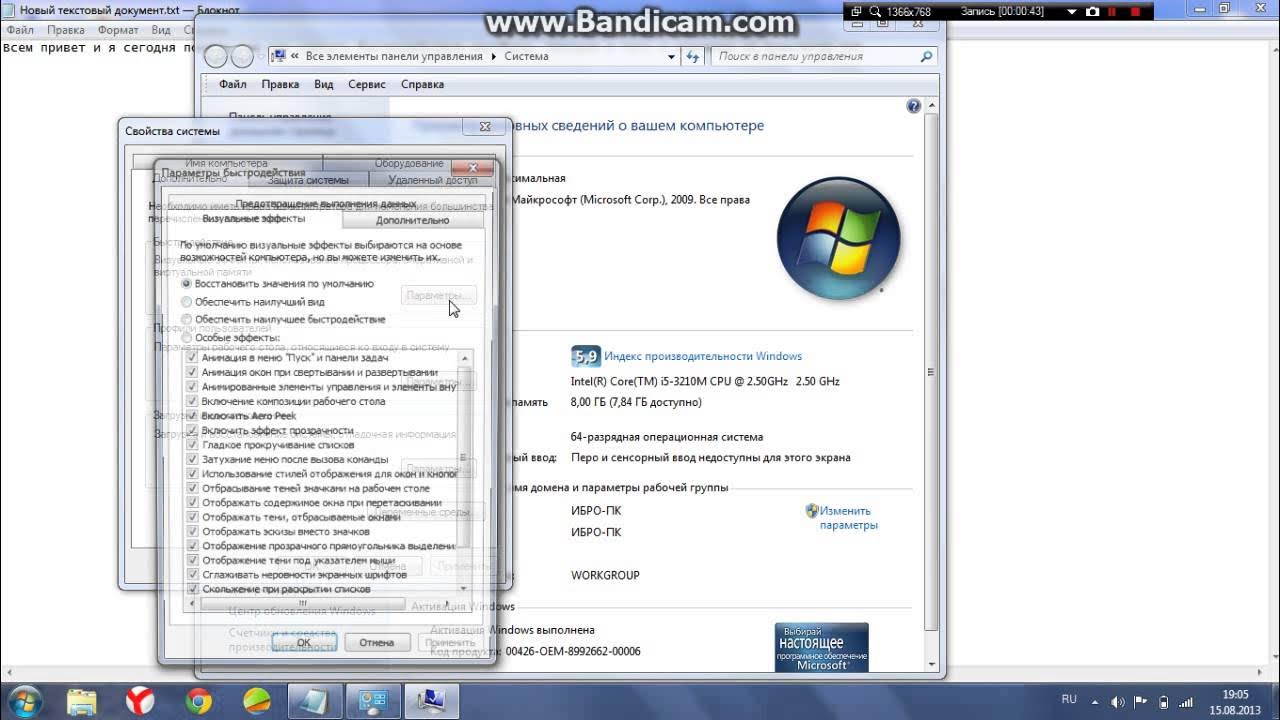Open the Action Center flag tray icon
Image resolution: width=1280 pixels, height=720 pixels.
point(1140,701)
